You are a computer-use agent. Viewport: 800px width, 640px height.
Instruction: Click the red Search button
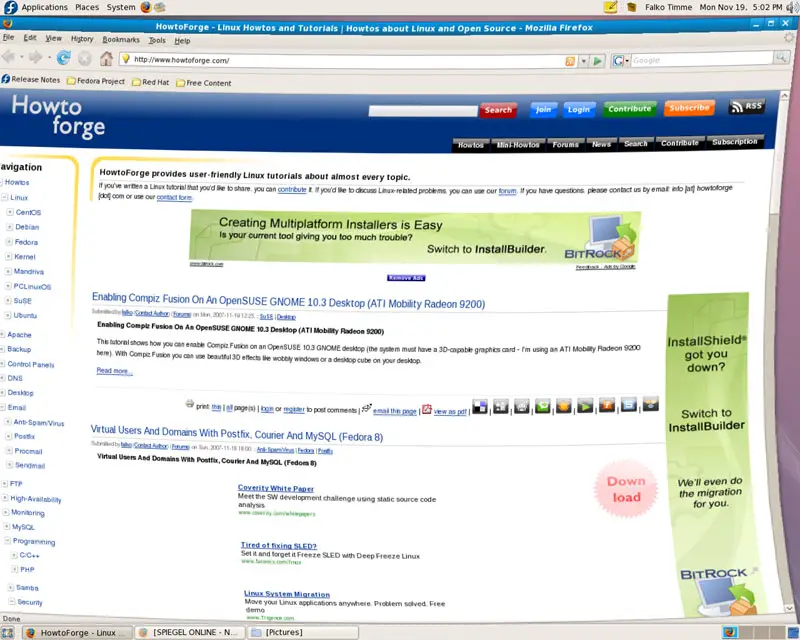click(498, 110)
